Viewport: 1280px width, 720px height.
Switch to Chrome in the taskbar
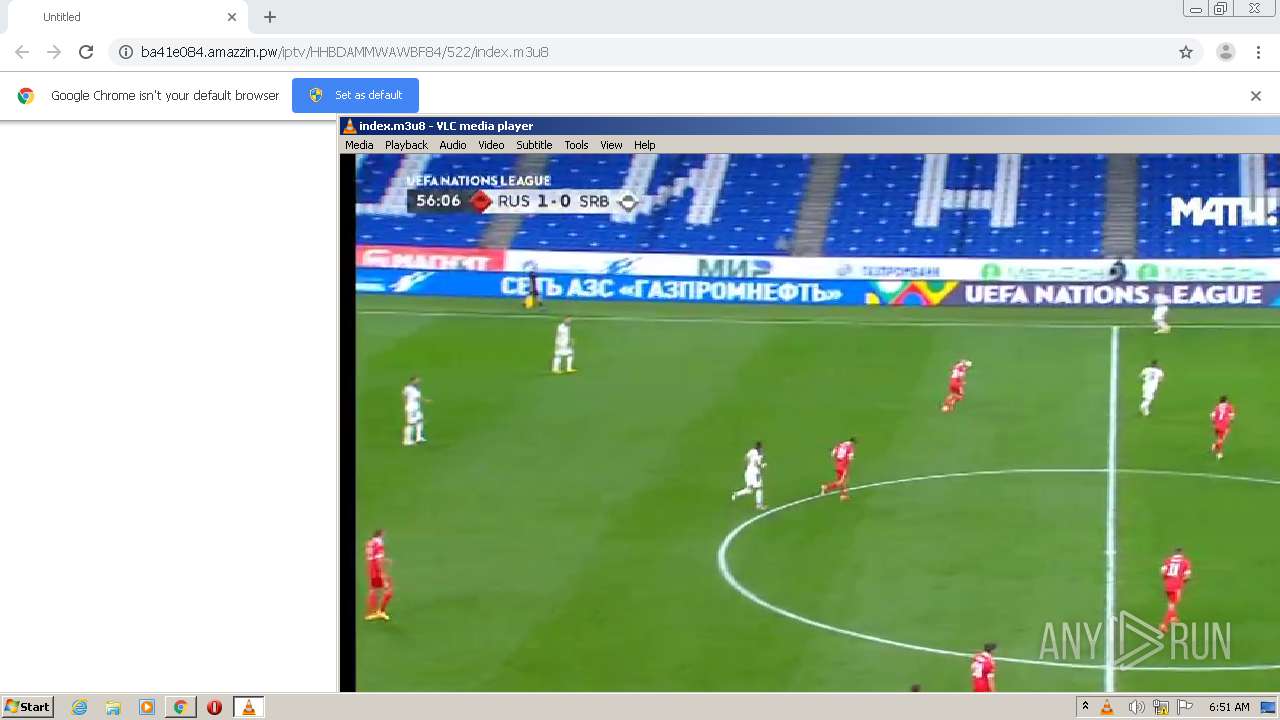(180, 707)
